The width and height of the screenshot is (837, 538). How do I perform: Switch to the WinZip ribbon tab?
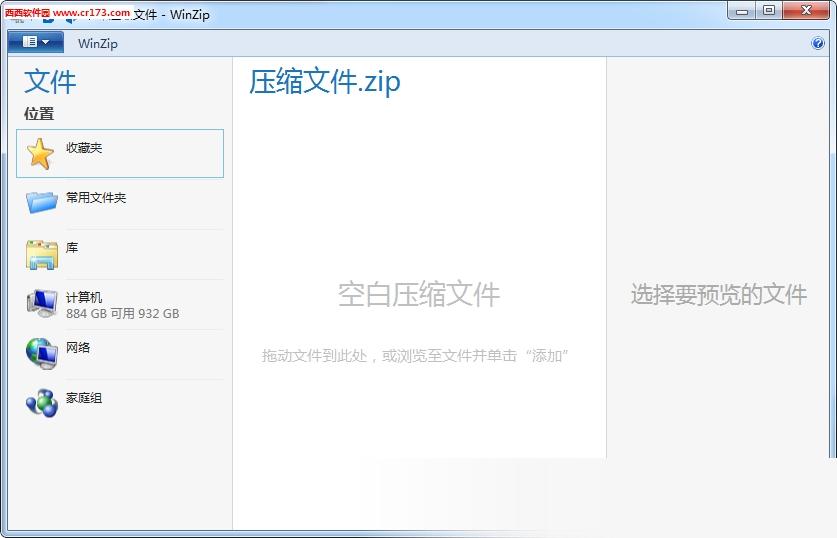pos(98,44)
